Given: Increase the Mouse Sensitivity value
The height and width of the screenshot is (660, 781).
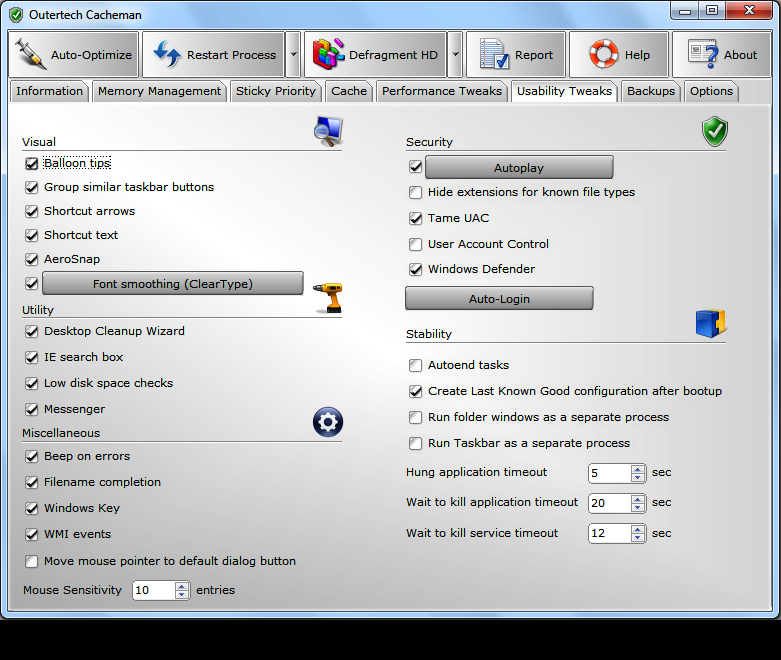Looking at the screenshot, I should click(182, 586).
